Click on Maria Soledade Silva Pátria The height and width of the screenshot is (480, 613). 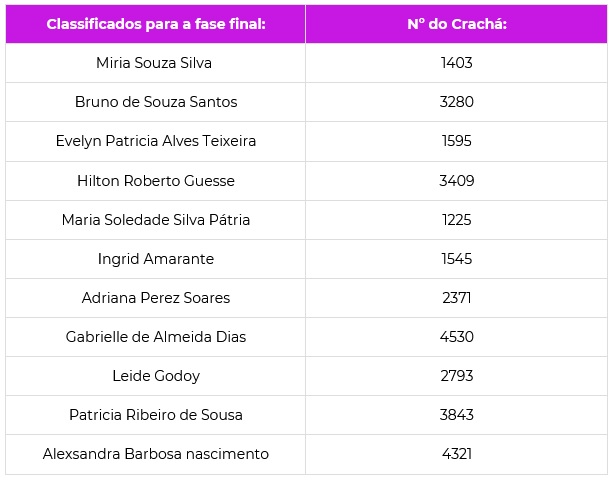point(156,220)
